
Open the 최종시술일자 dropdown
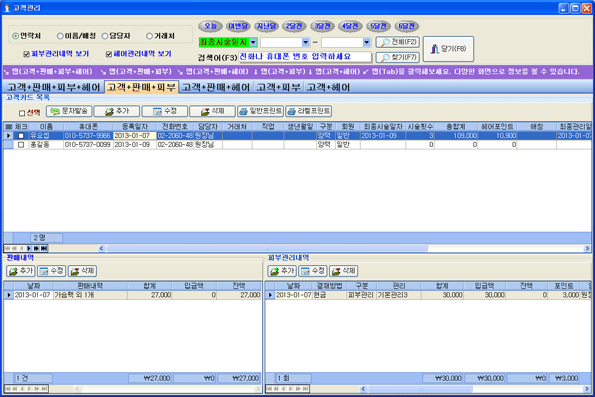click(x=253, y=42)
